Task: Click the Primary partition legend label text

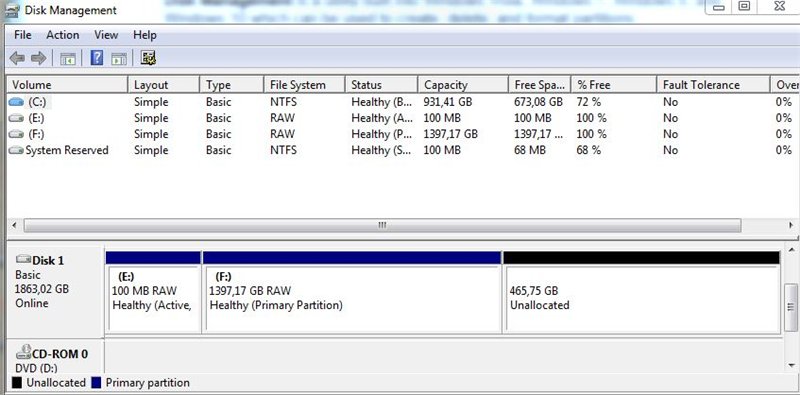Action: (x=147, y=383)
